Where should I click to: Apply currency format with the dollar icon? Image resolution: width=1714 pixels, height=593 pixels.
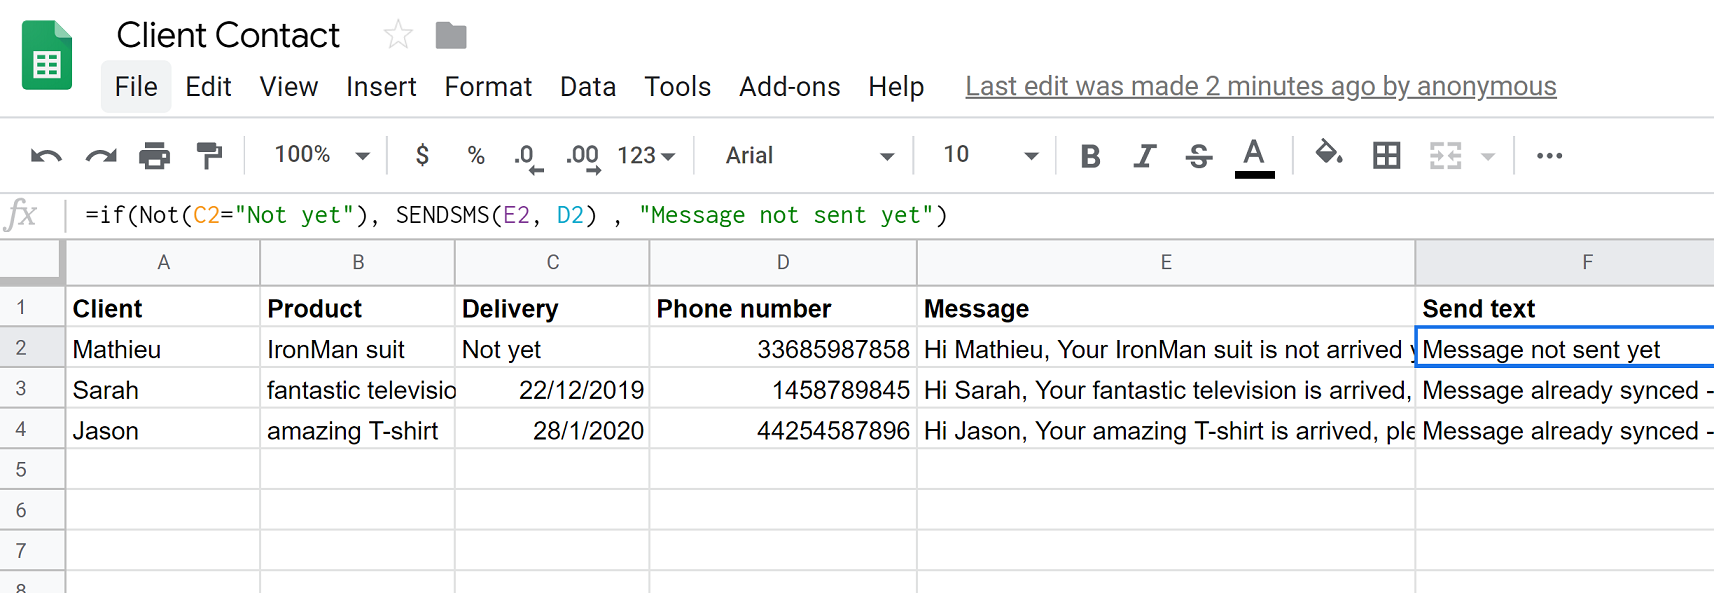click(x=421, y=155)
